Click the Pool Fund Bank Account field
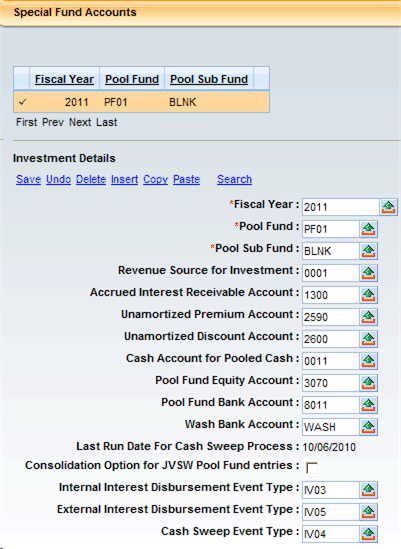The image size is (401, 549). 331,405
